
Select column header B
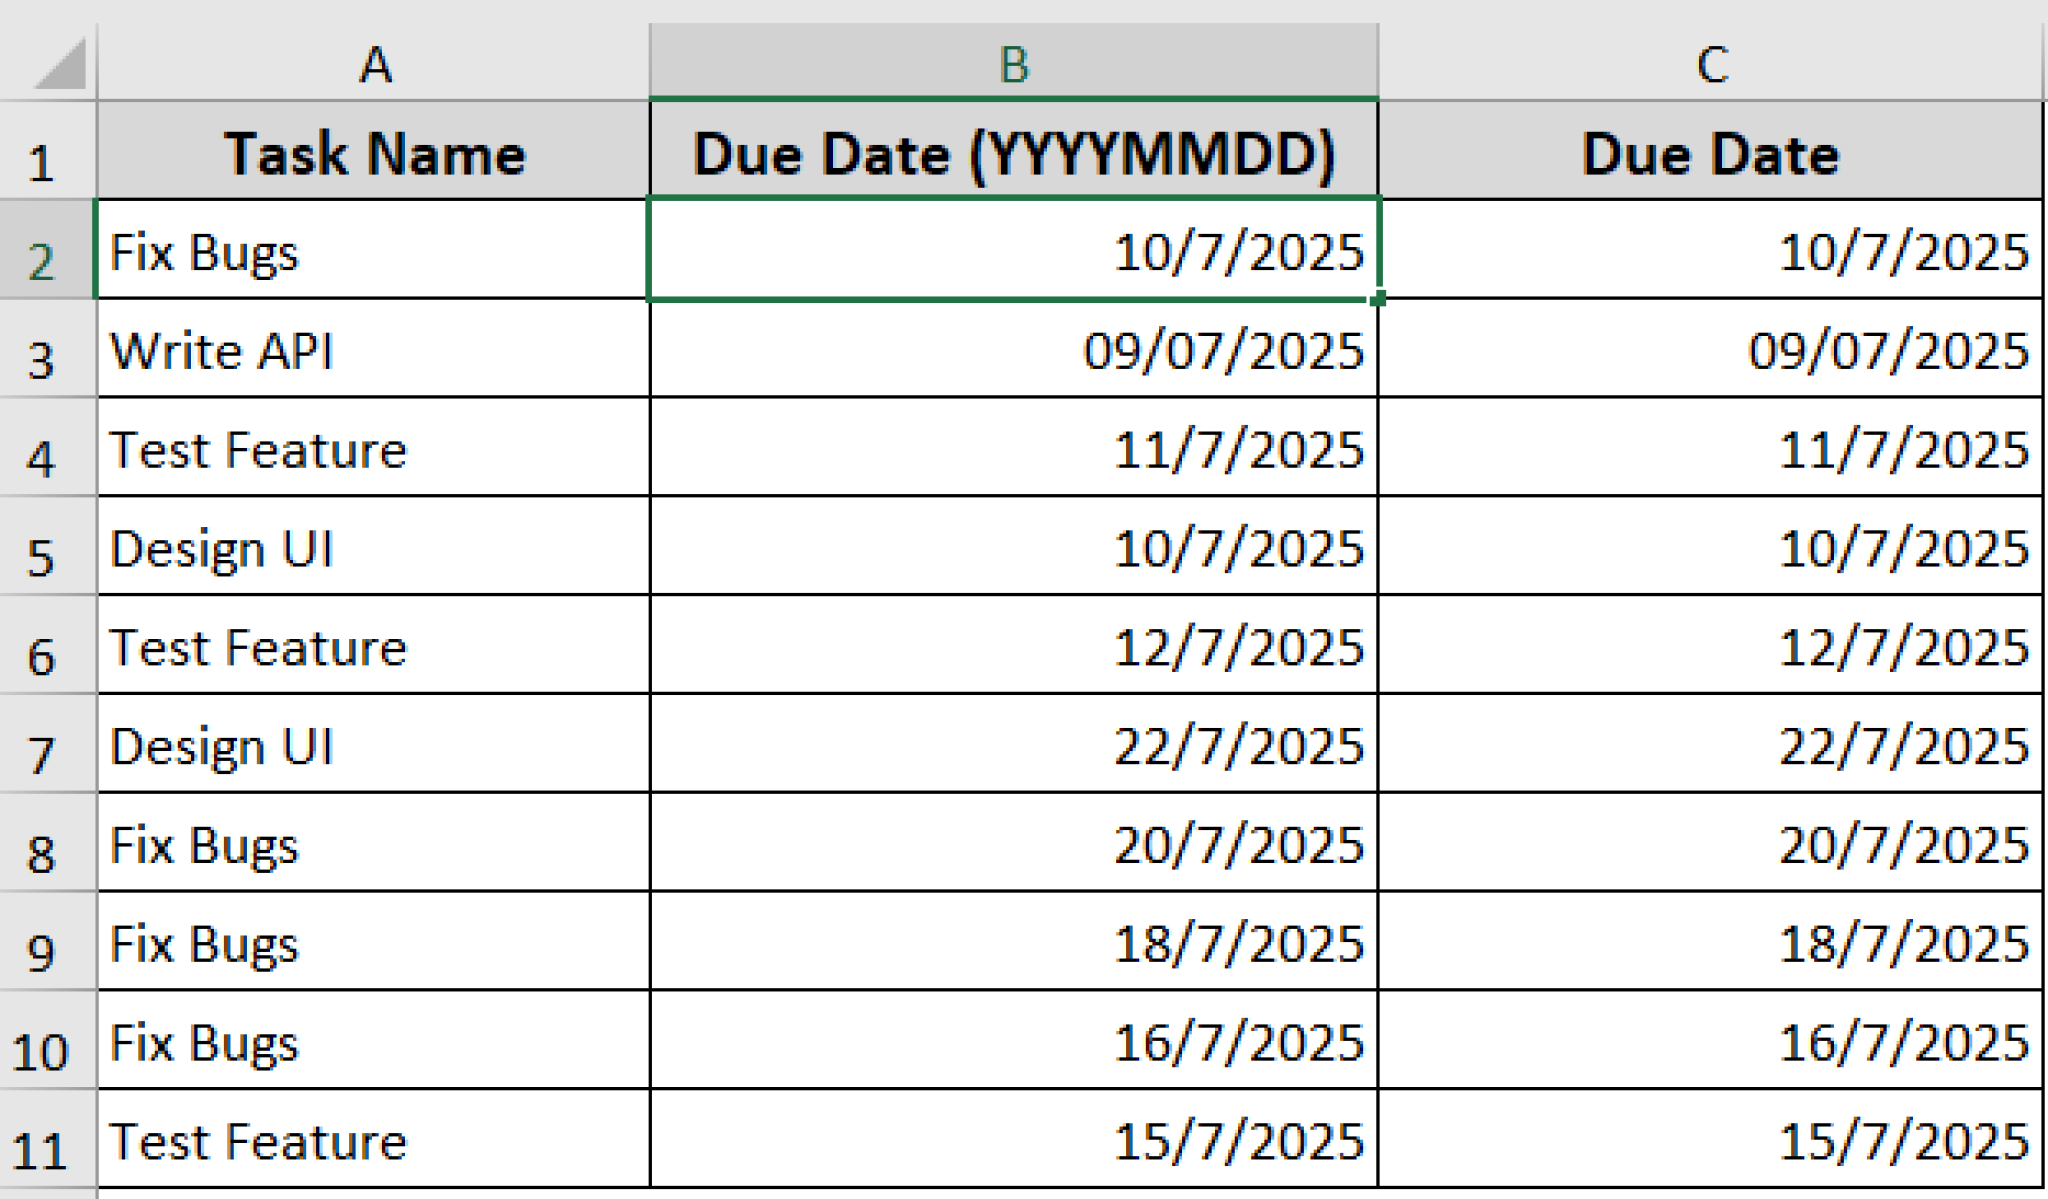[1013, 64]
